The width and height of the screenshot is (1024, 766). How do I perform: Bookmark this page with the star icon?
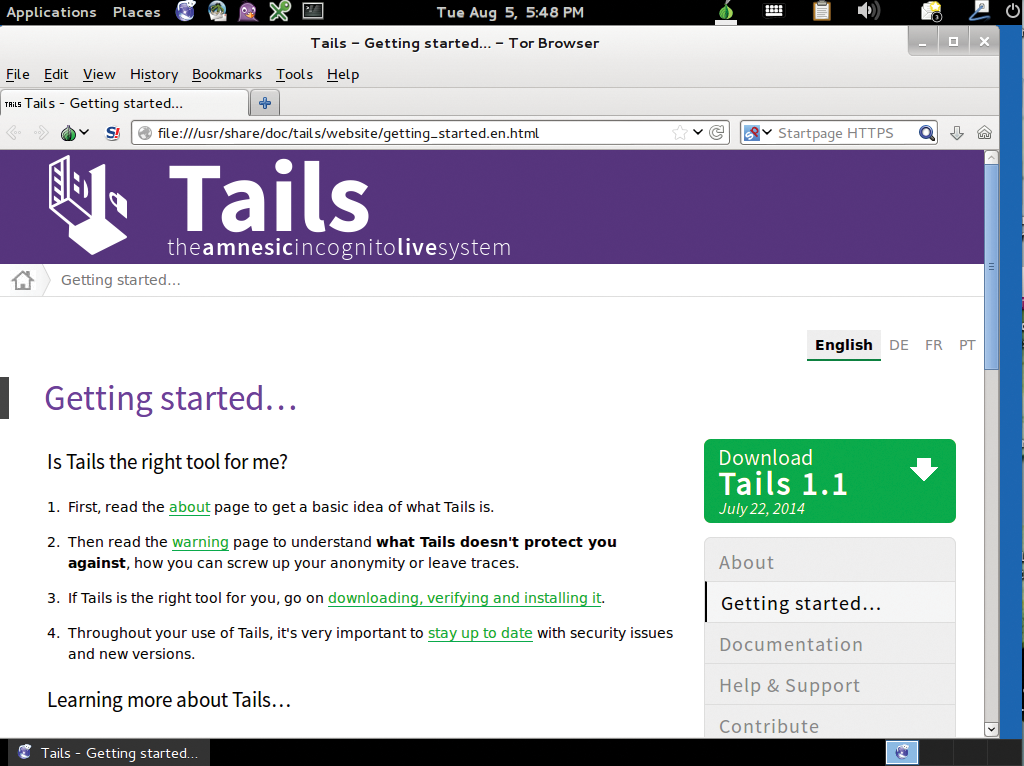click(680, 133)
